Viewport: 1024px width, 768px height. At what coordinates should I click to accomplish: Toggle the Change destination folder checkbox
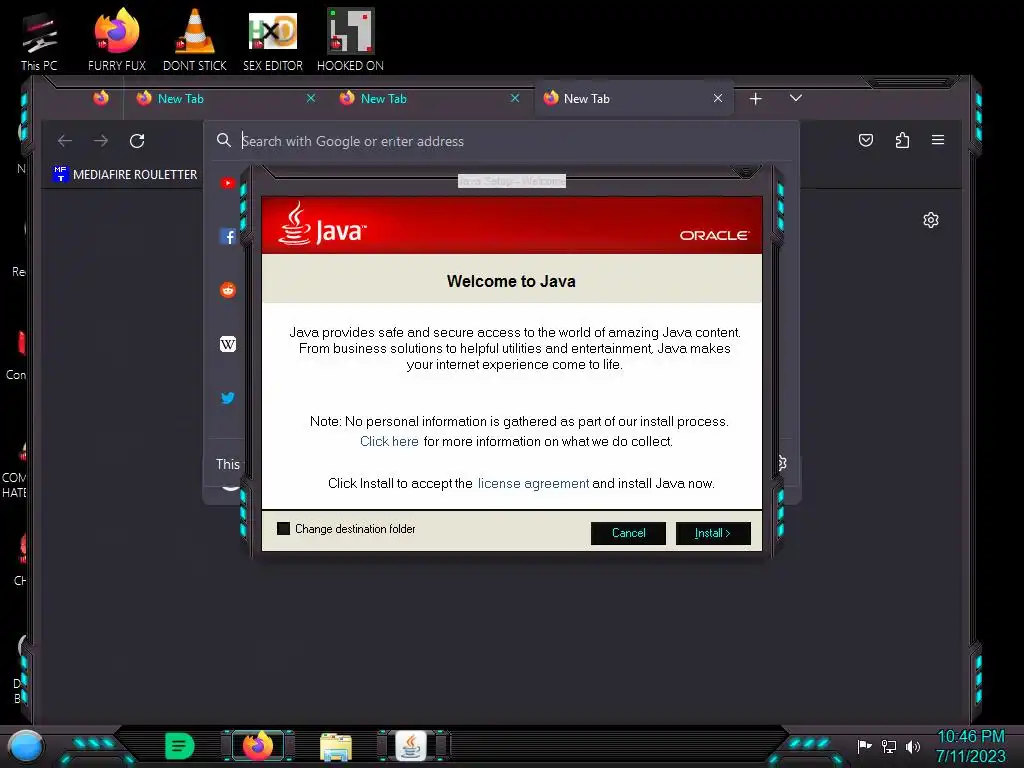tap(283, 528)
